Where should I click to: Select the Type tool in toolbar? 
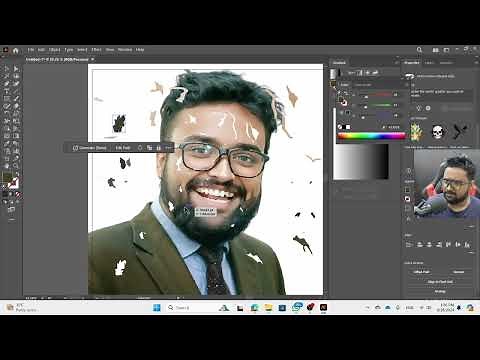click(x=6, y=91)
